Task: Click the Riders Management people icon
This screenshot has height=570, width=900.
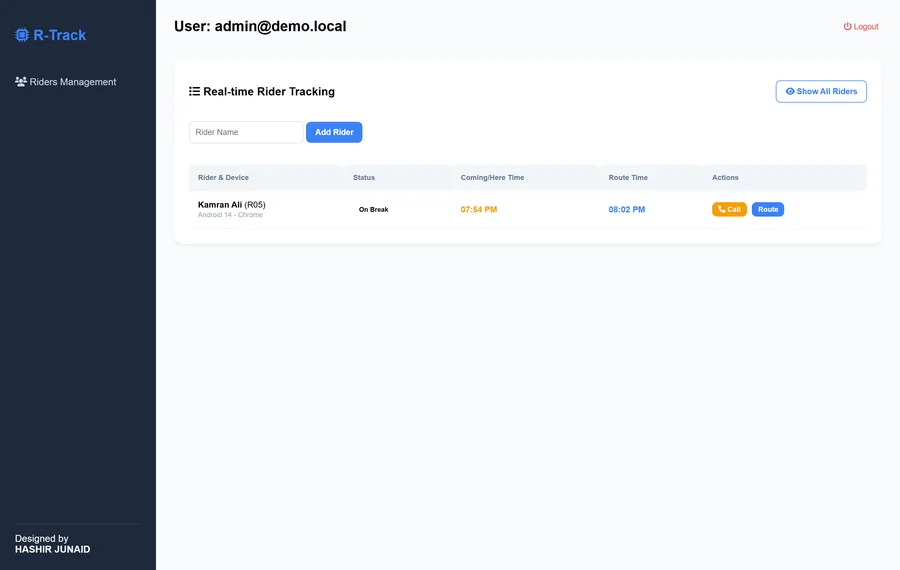Action: click(21, 82)
